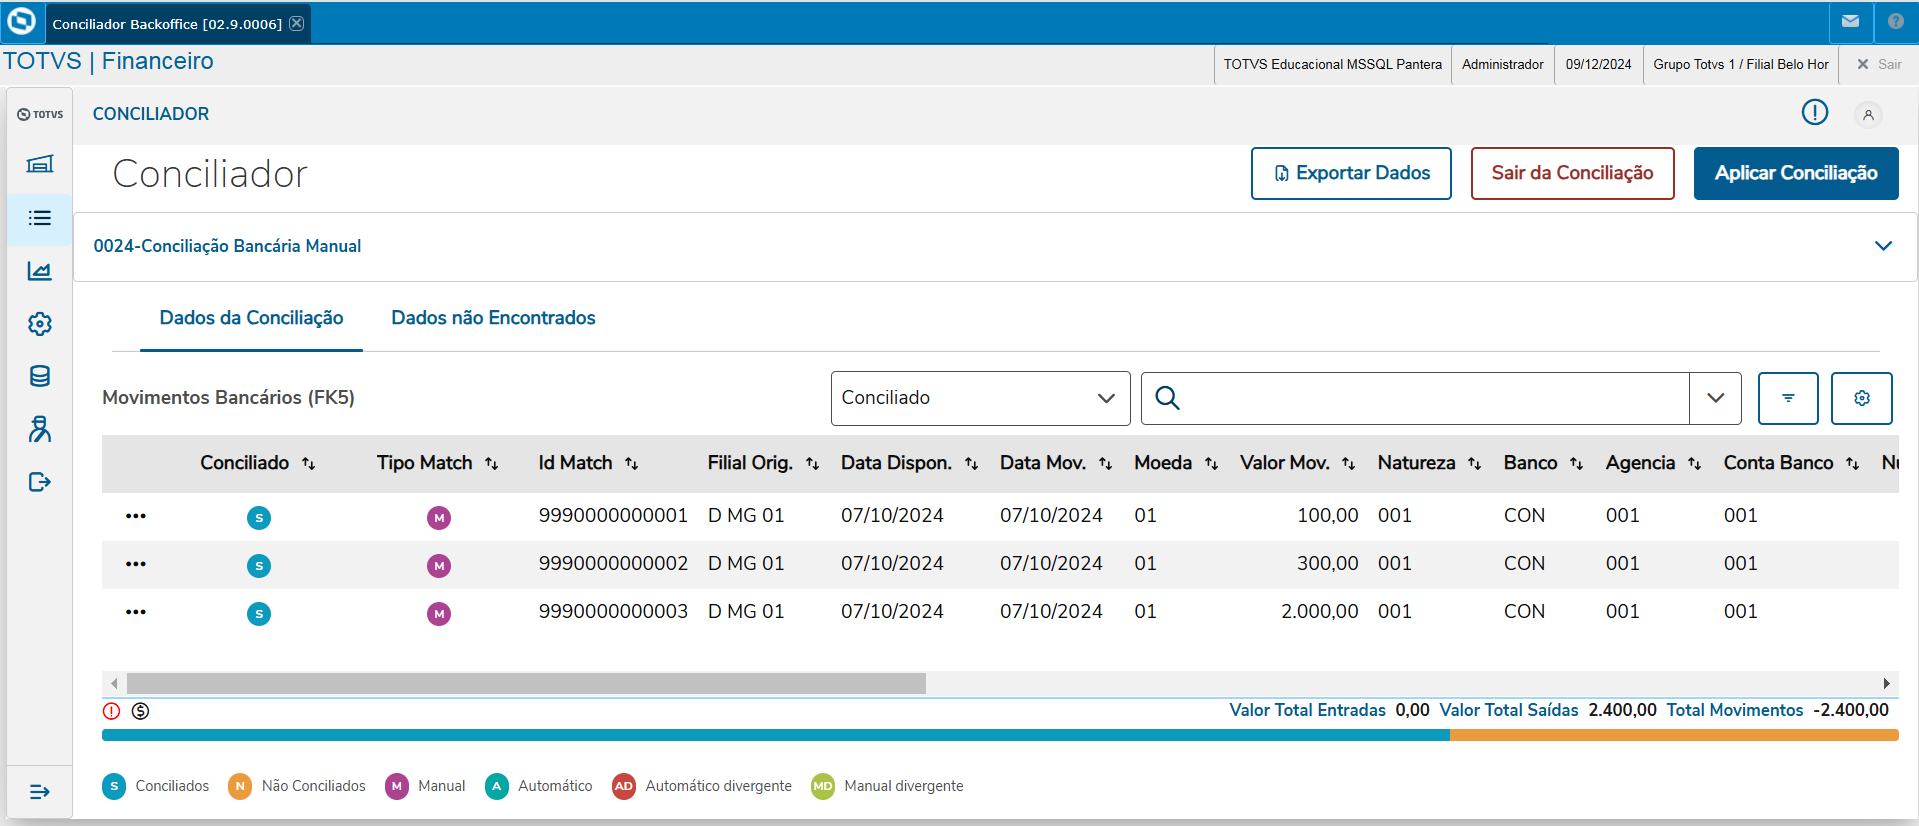1919x826 pixels.
Task: Open the list menu icon in sidebar
Action: tap(40, 218)
